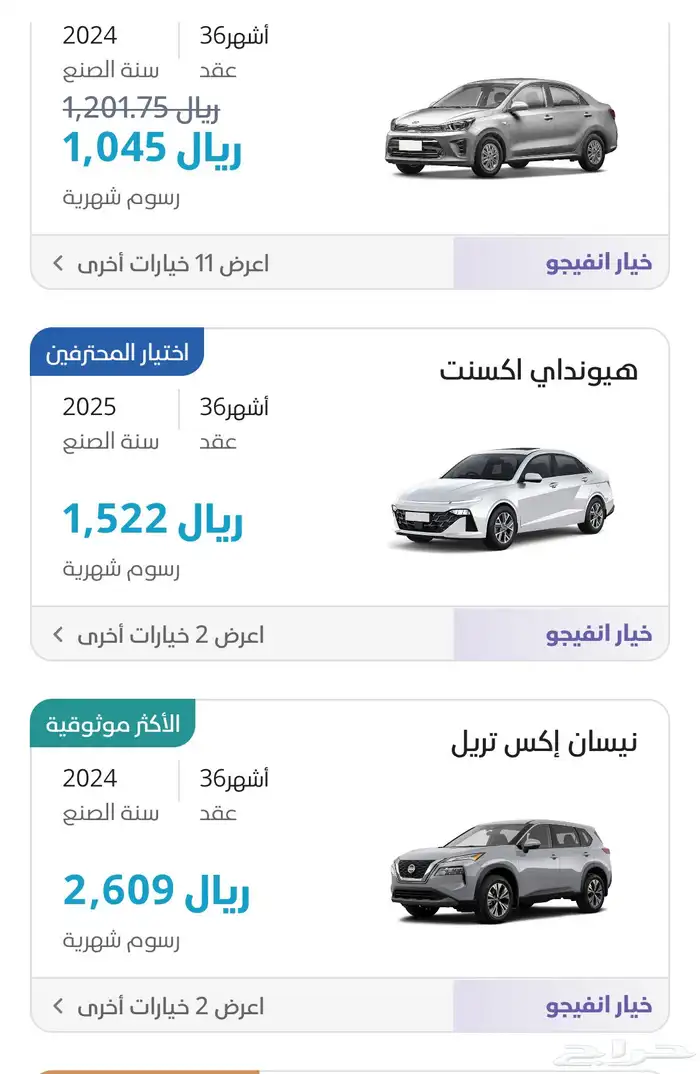Tap the 1,522 riyal monthly price

[x=152, y=520]
